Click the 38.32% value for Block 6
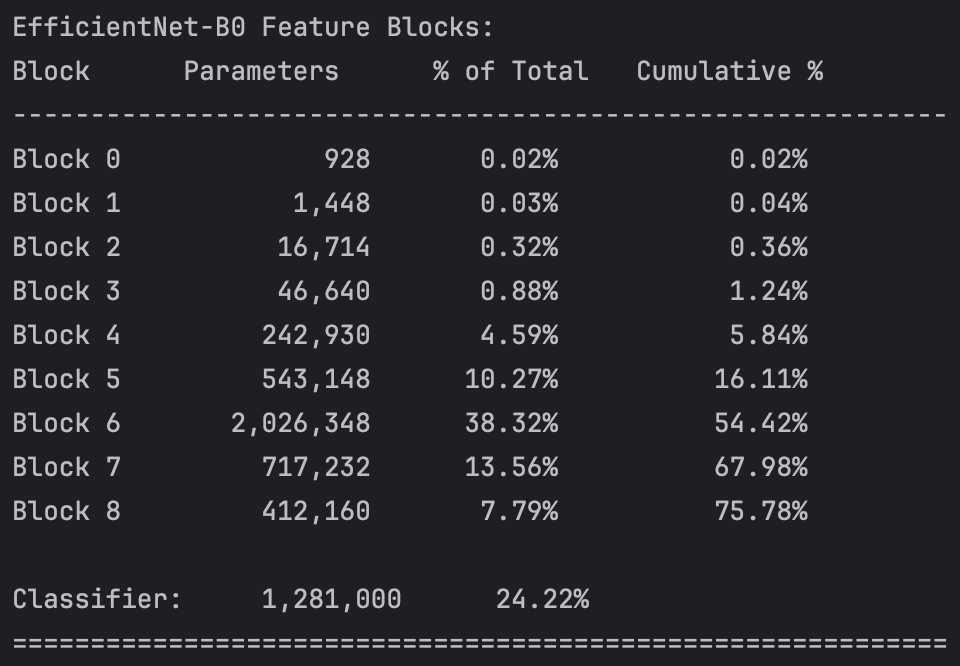 coord(511,423)
